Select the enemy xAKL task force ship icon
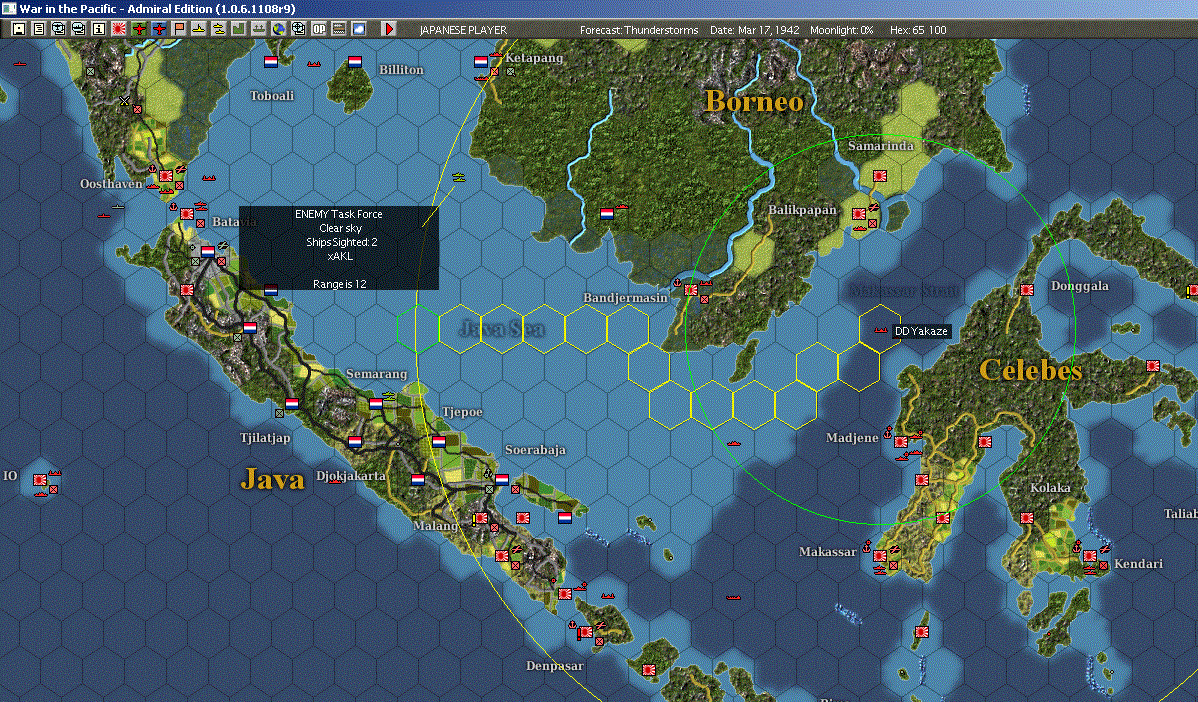The image size is (1198, 702). 458,177
